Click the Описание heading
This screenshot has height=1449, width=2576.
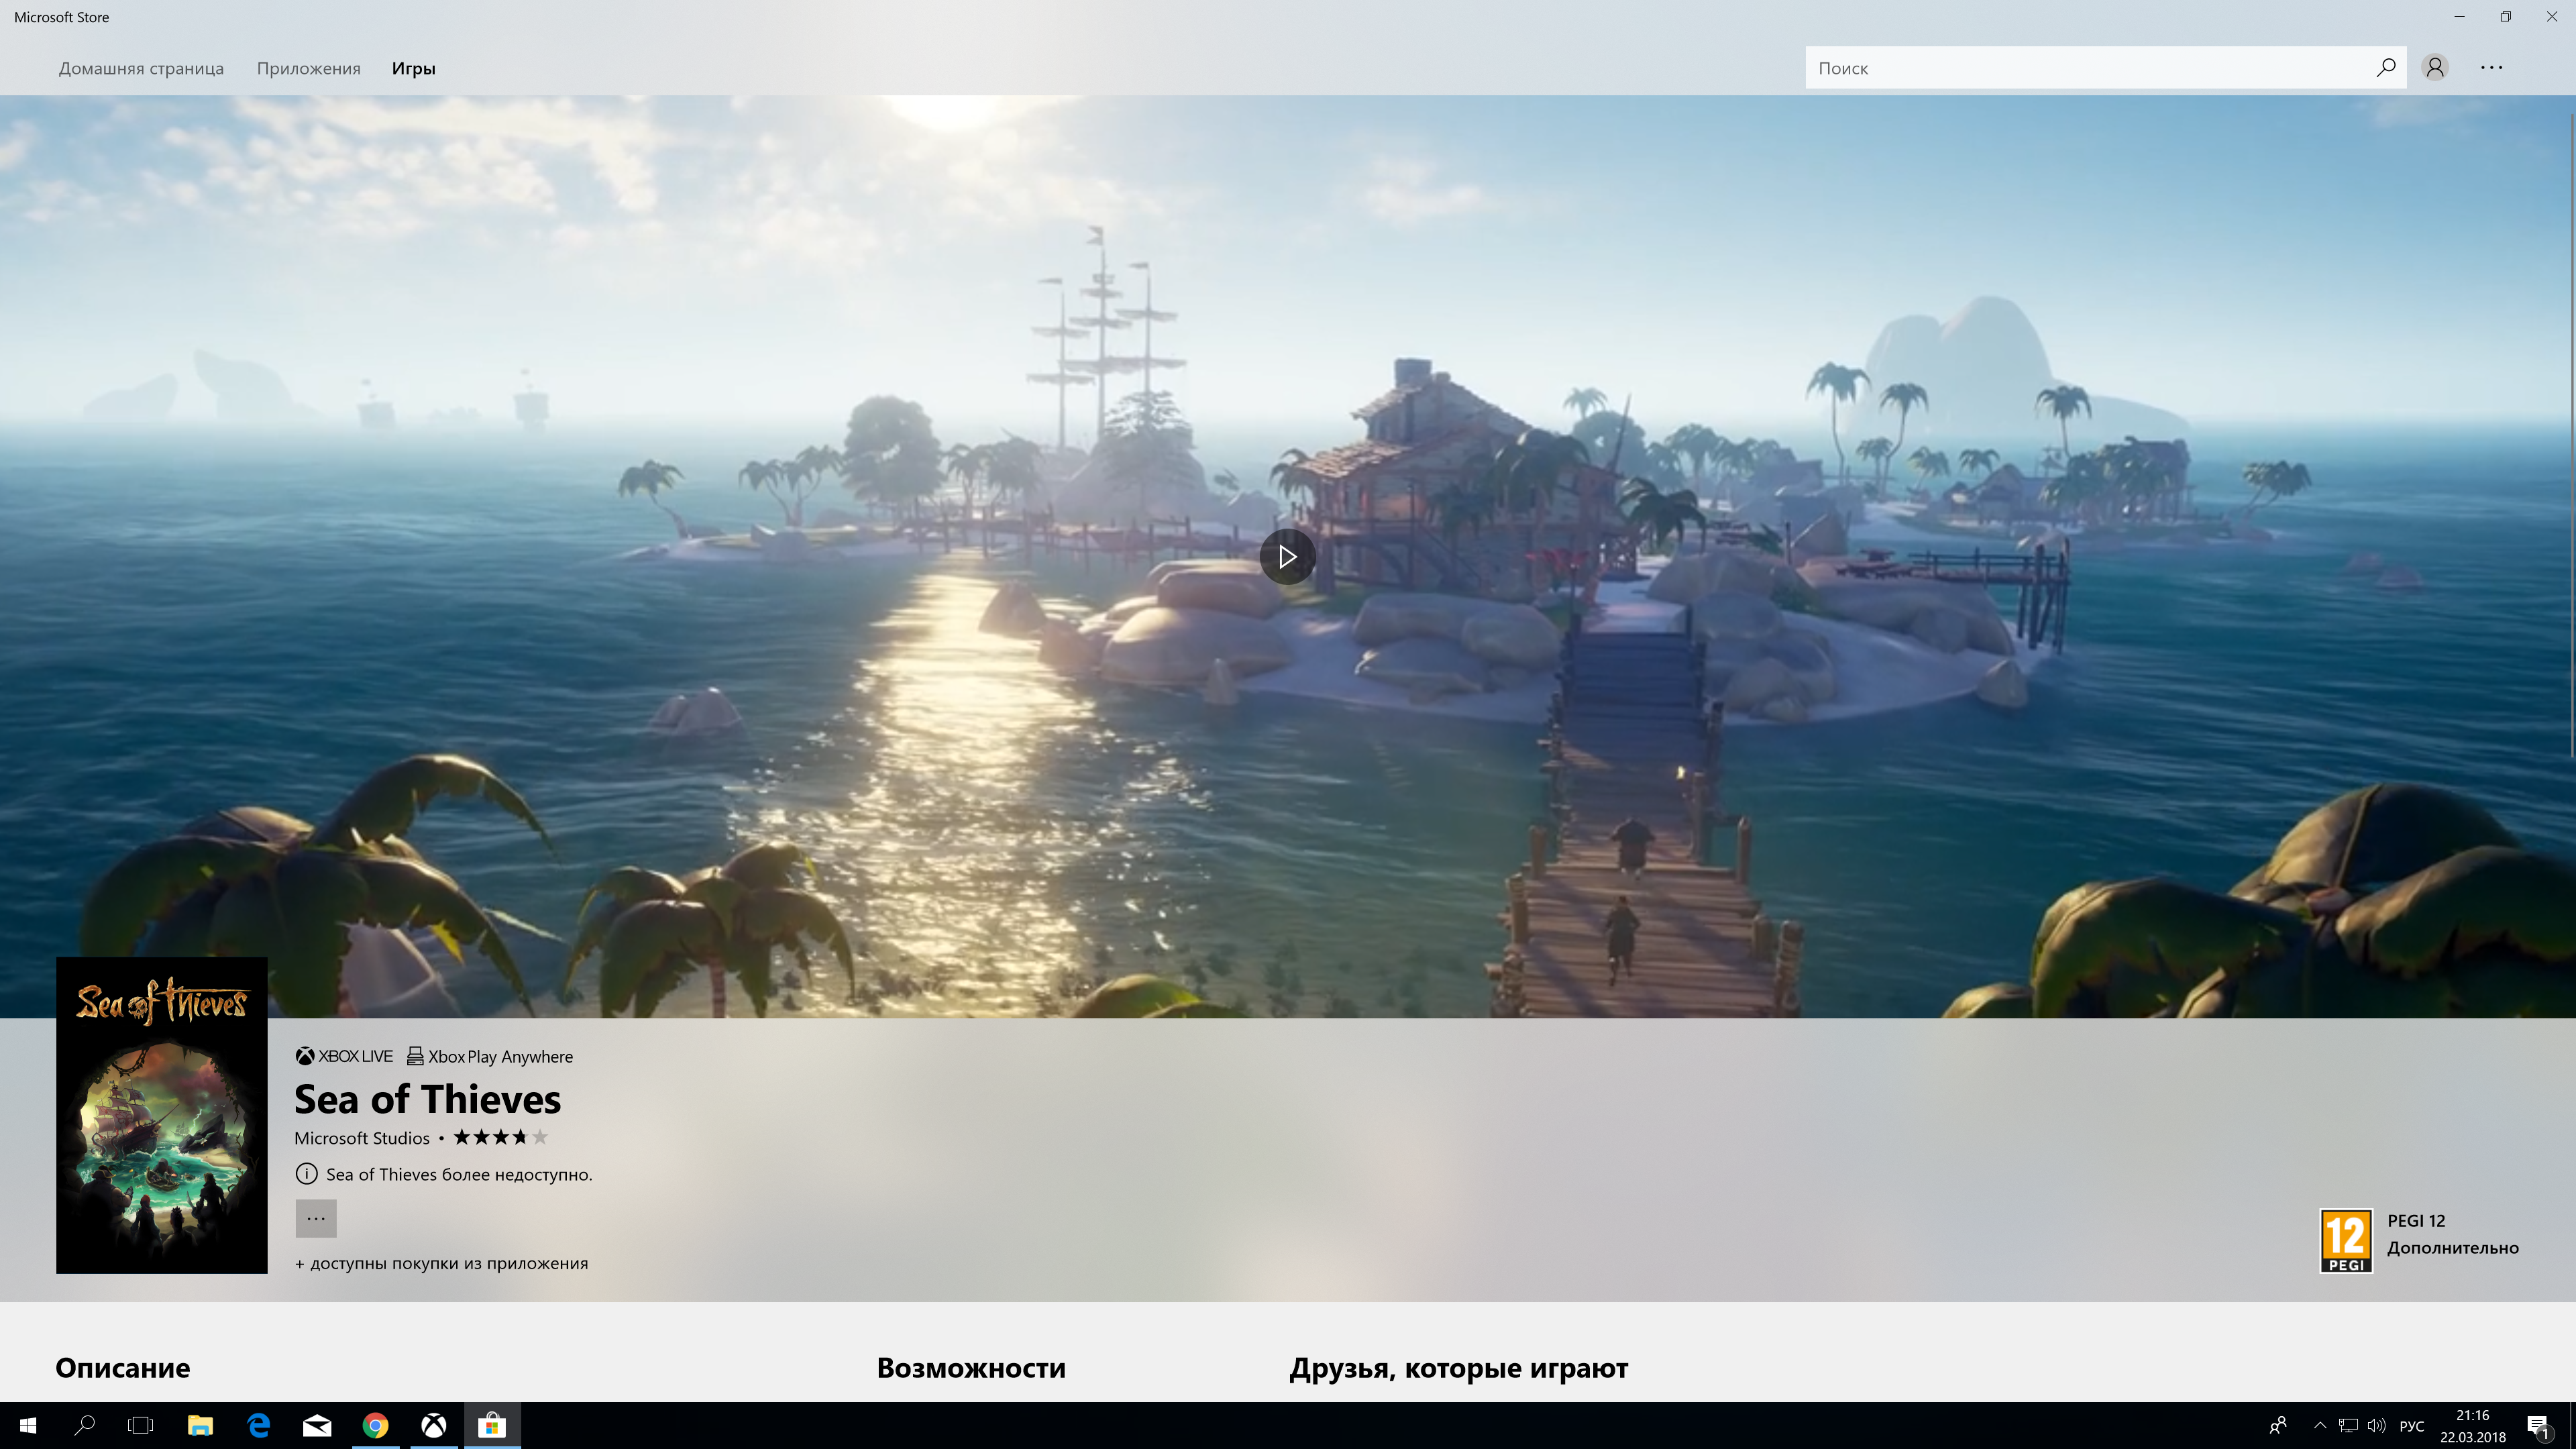123,1368
